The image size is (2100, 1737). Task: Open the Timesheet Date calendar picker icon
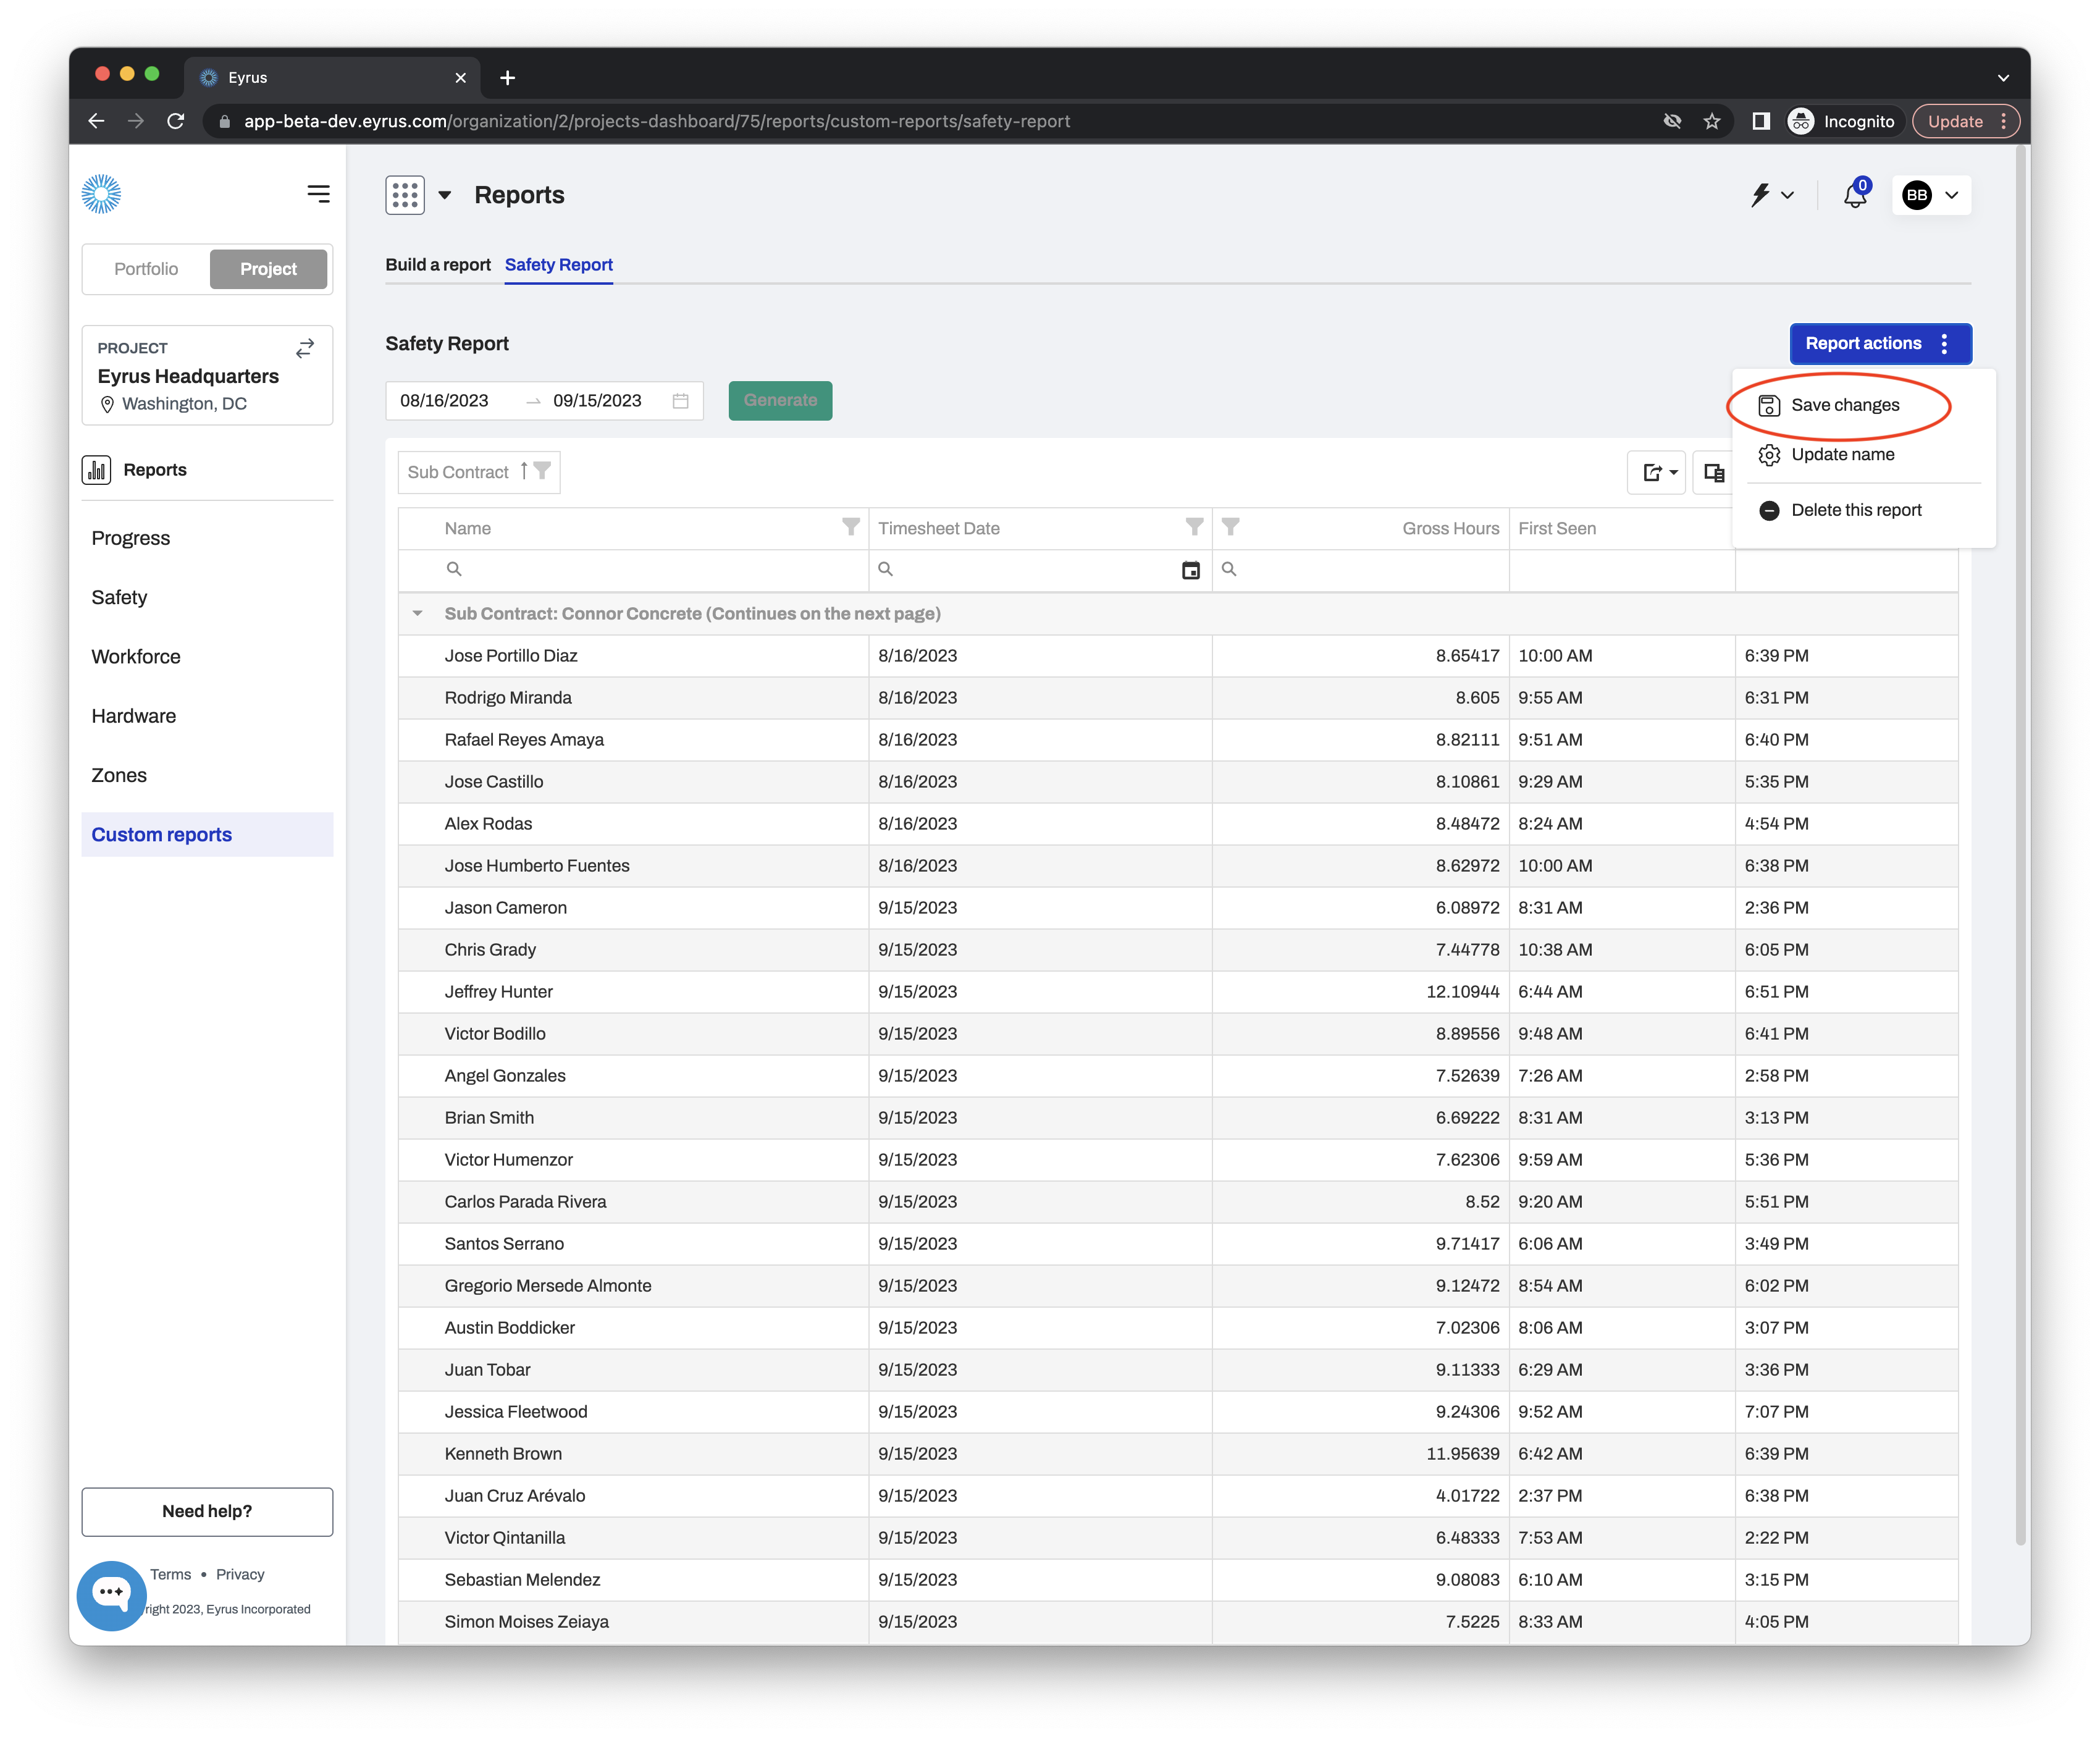[1191, 570]
